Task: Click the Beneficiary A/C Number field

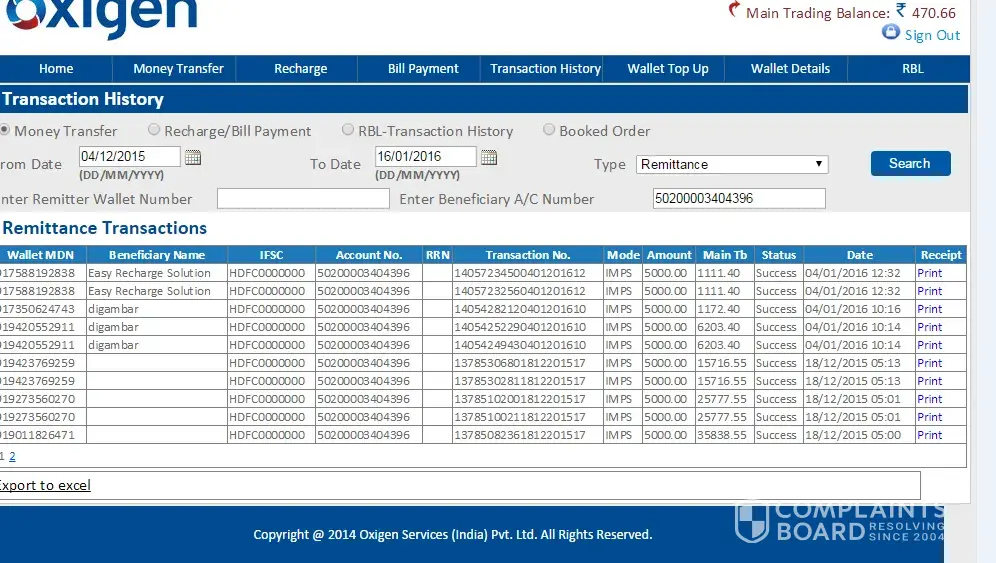Action: pyautogui.click(x=739, y=198)
